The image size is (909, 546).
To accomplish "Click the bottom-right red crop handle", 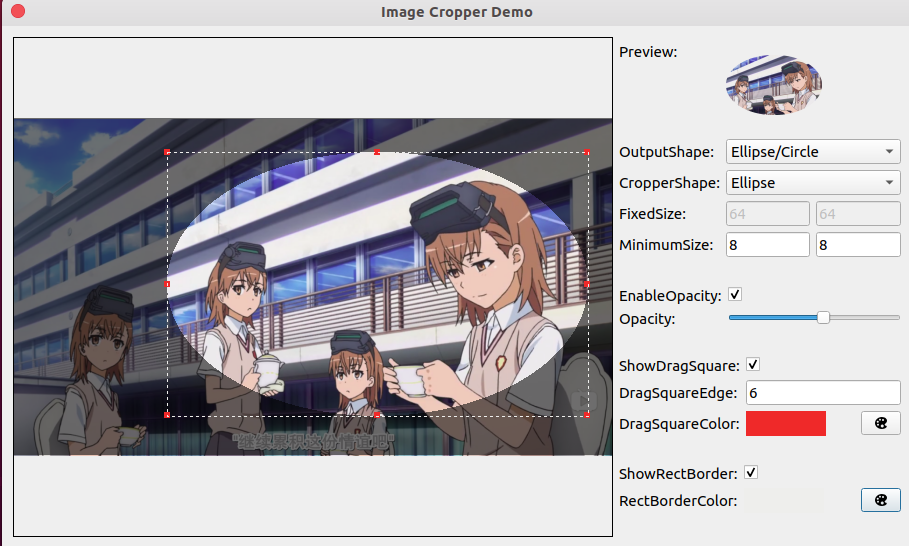I will pos(587,415).
